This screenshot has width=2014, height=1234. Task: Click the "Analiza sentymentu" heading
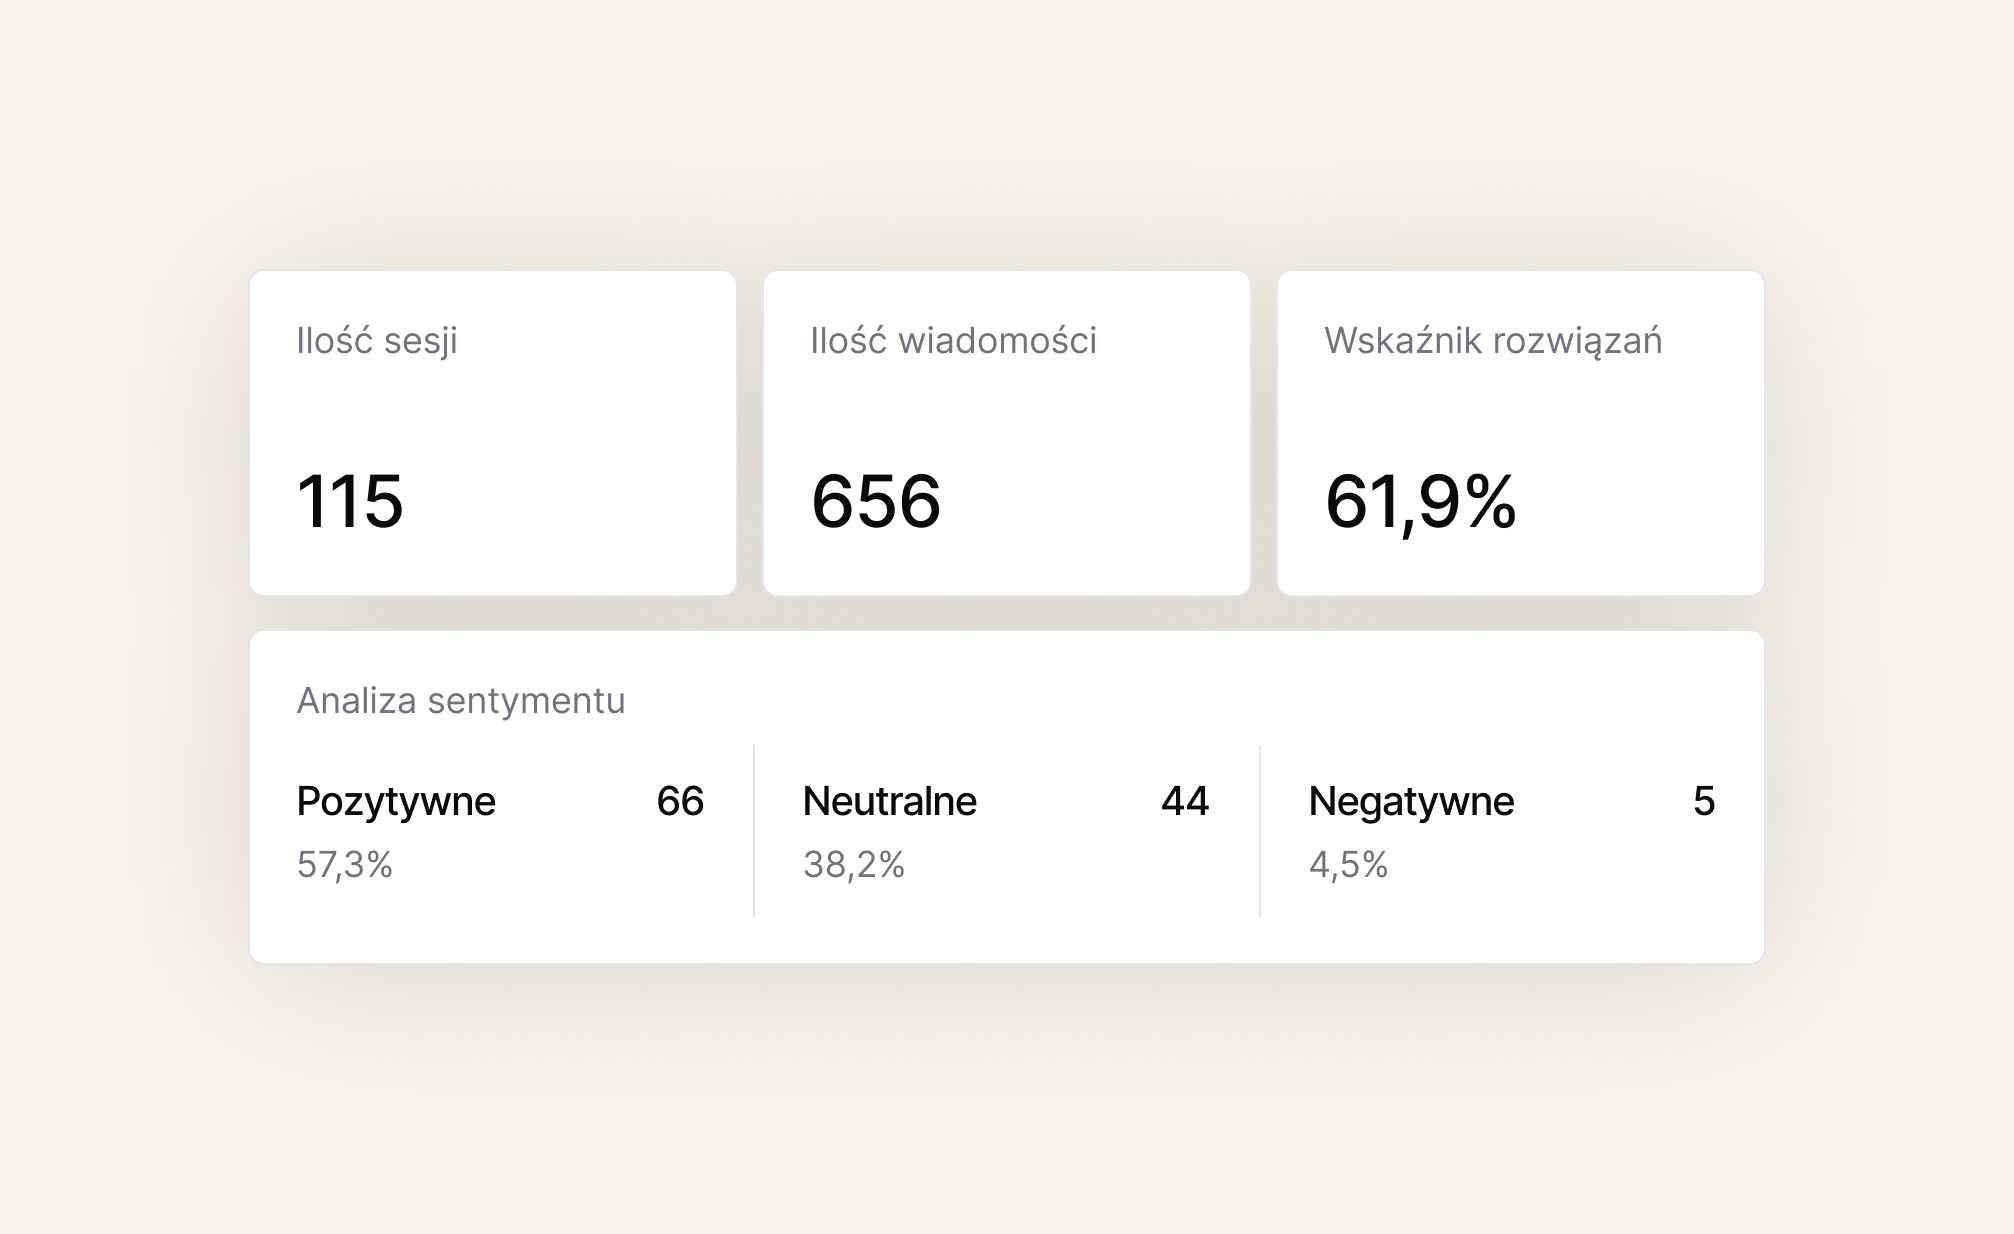click(x=461, y=701)
